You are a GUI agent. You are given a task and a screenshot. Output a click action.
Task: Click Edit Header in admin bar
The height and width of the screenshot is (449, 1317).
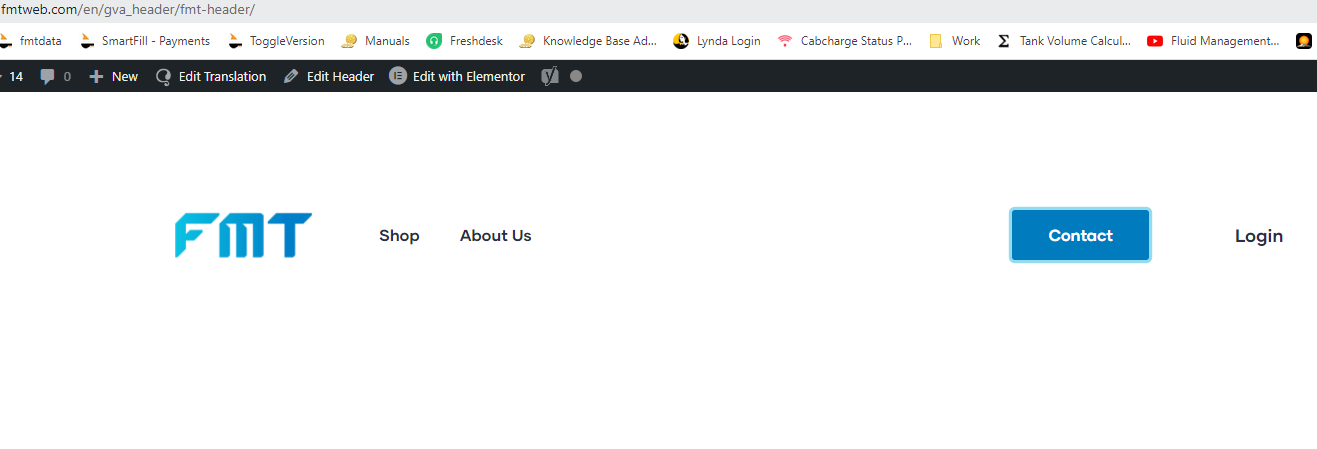pyautogui.click(x=340, y=76)
